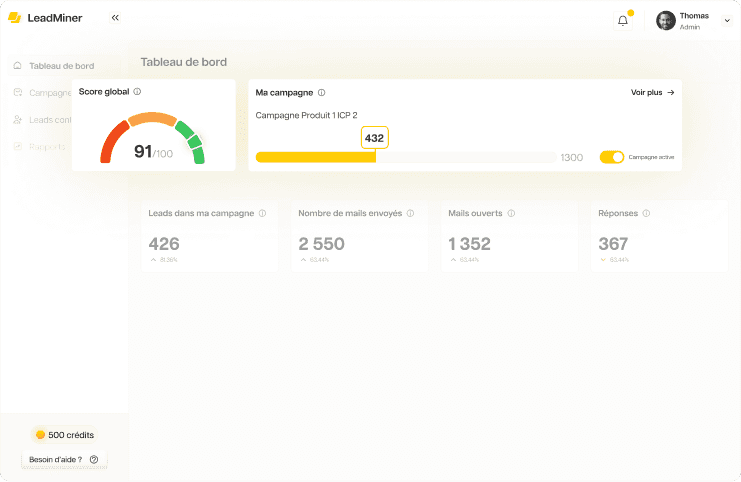Click the Campagne Produit 1 ICP 2 name
Viewport: 741px width, 482px height.
coord(306,115)
